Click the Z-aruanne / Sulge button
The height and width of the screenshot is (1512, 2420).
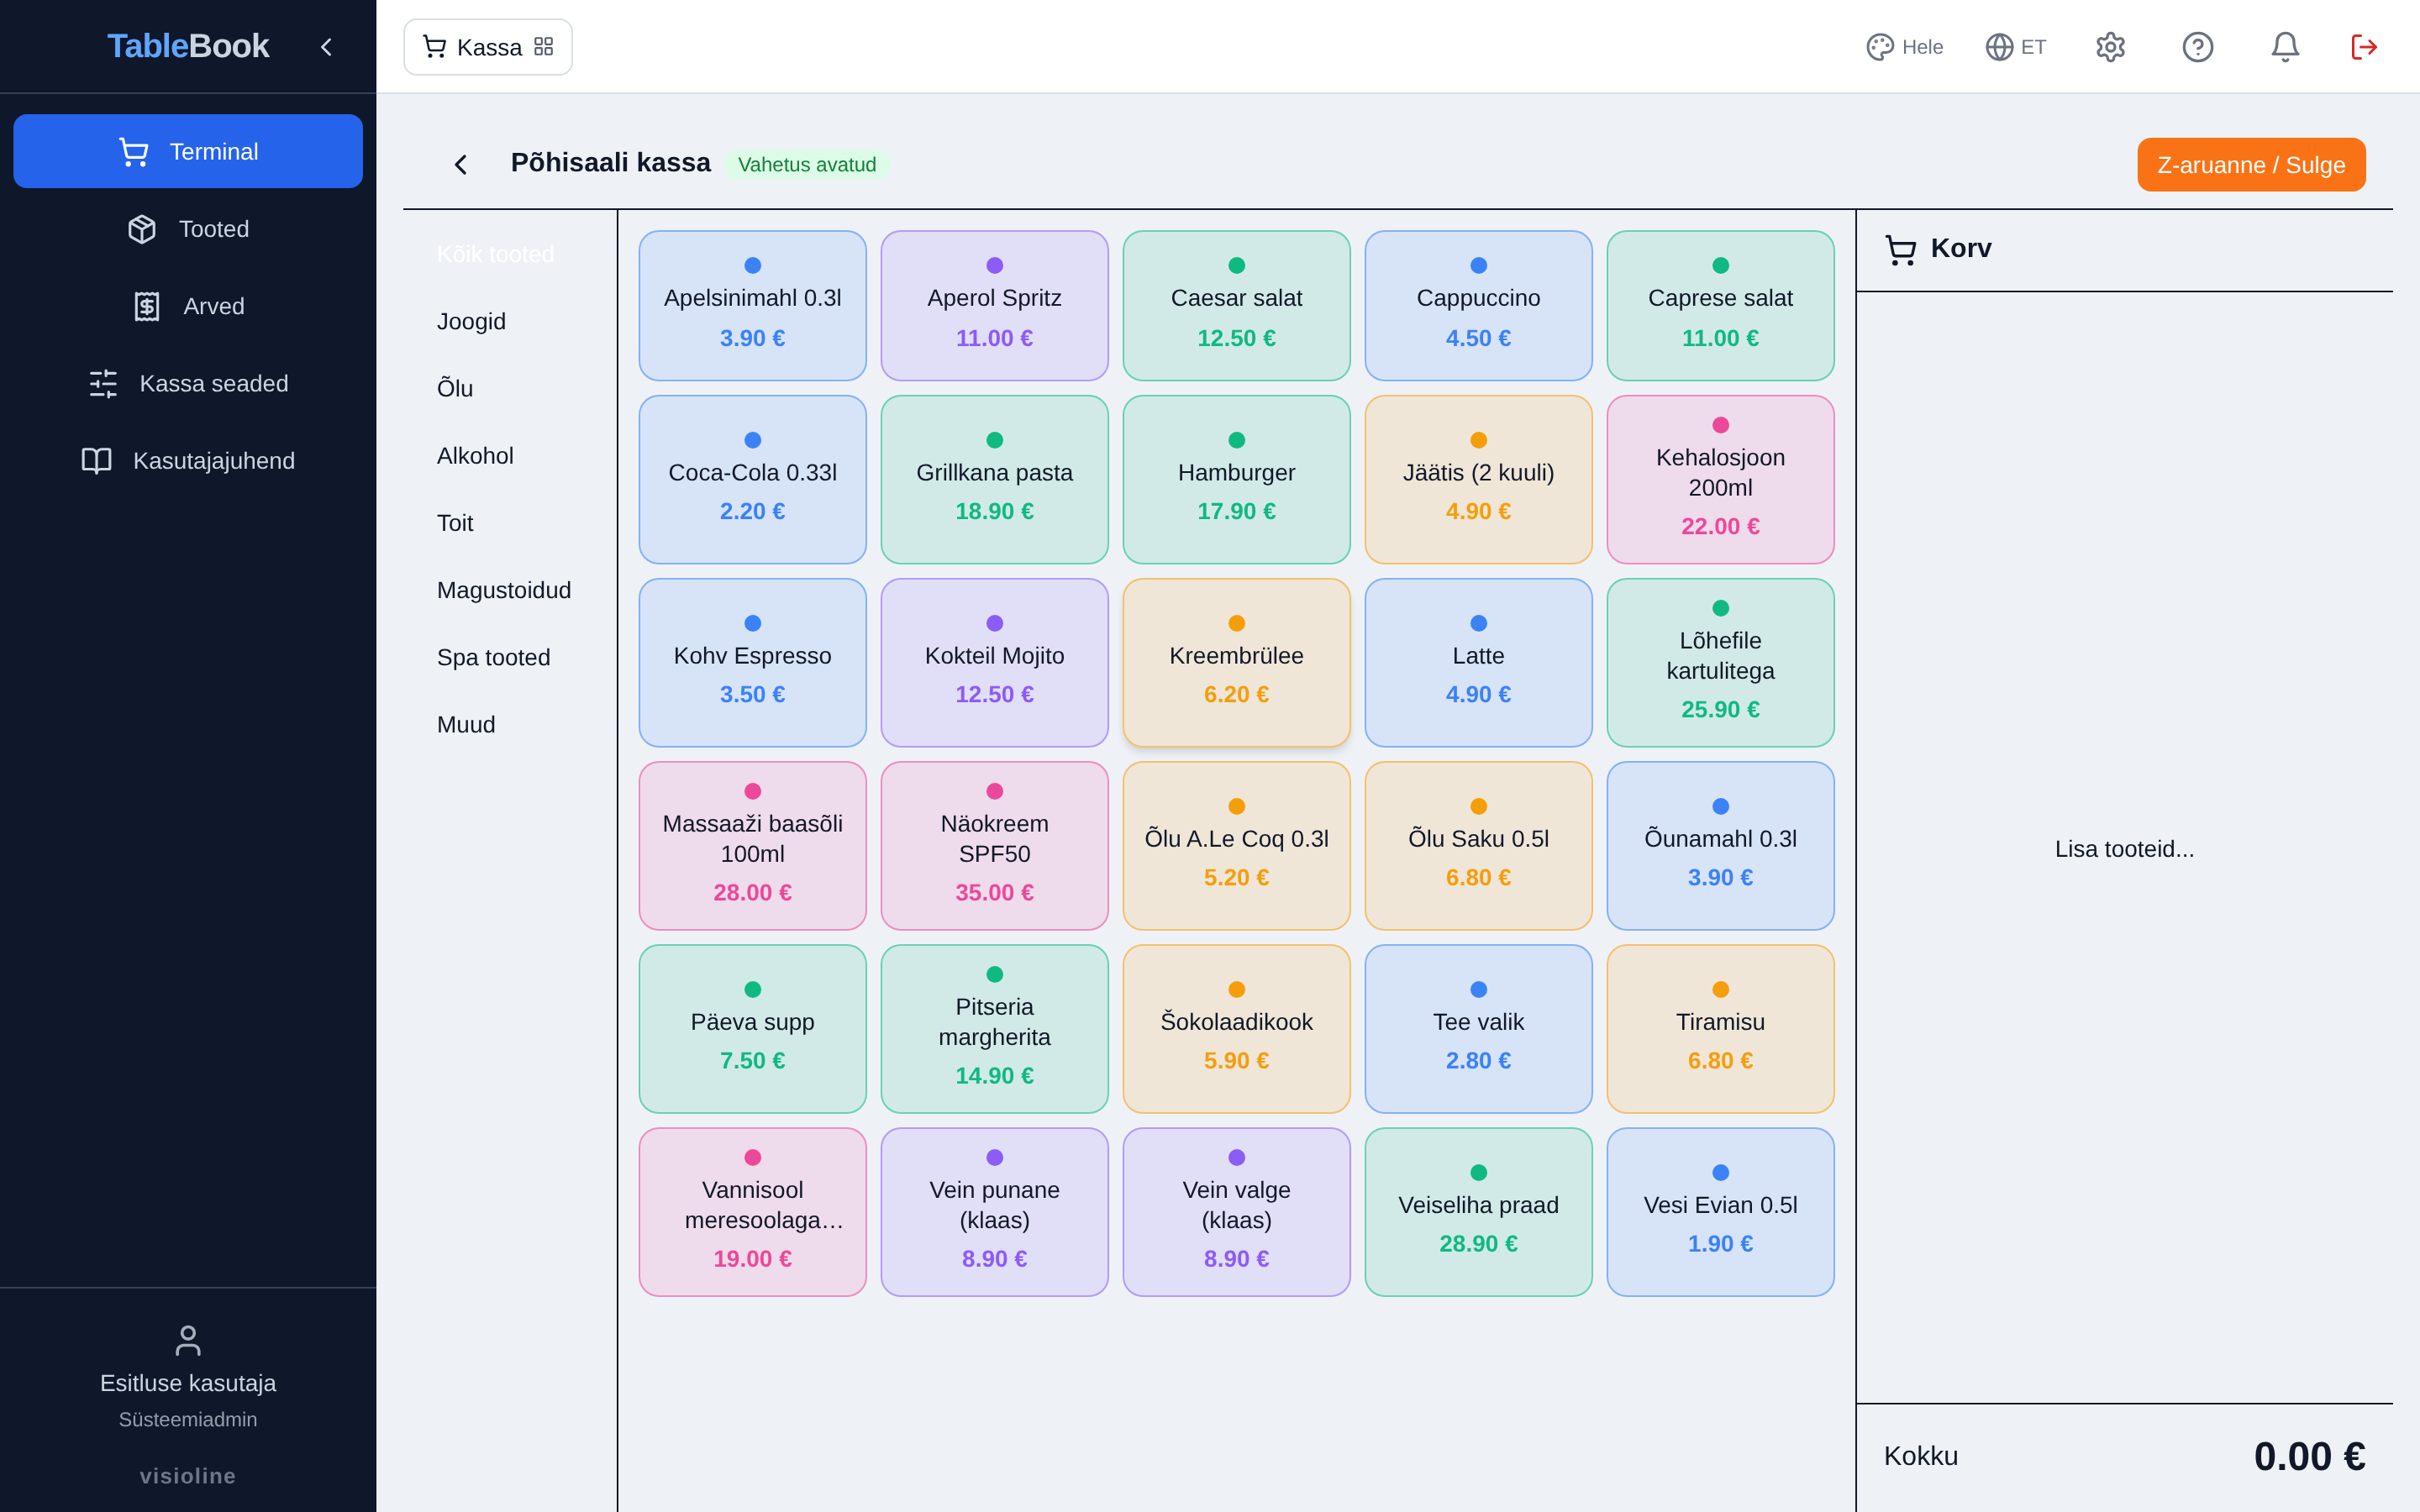pos(2251,165)
